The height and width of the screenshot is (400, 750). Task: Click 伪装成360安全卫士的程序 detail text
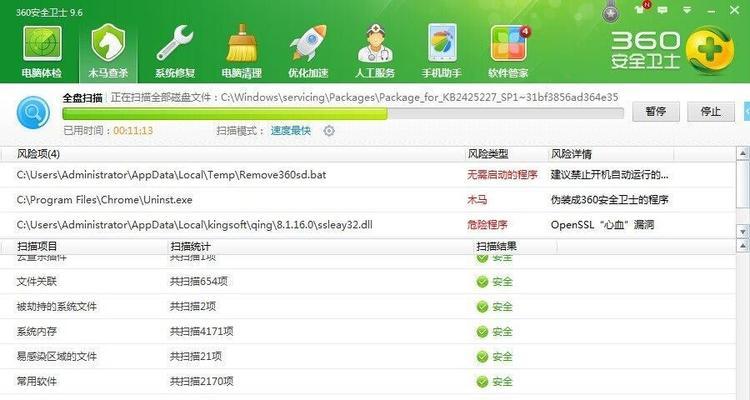[609, 200]
